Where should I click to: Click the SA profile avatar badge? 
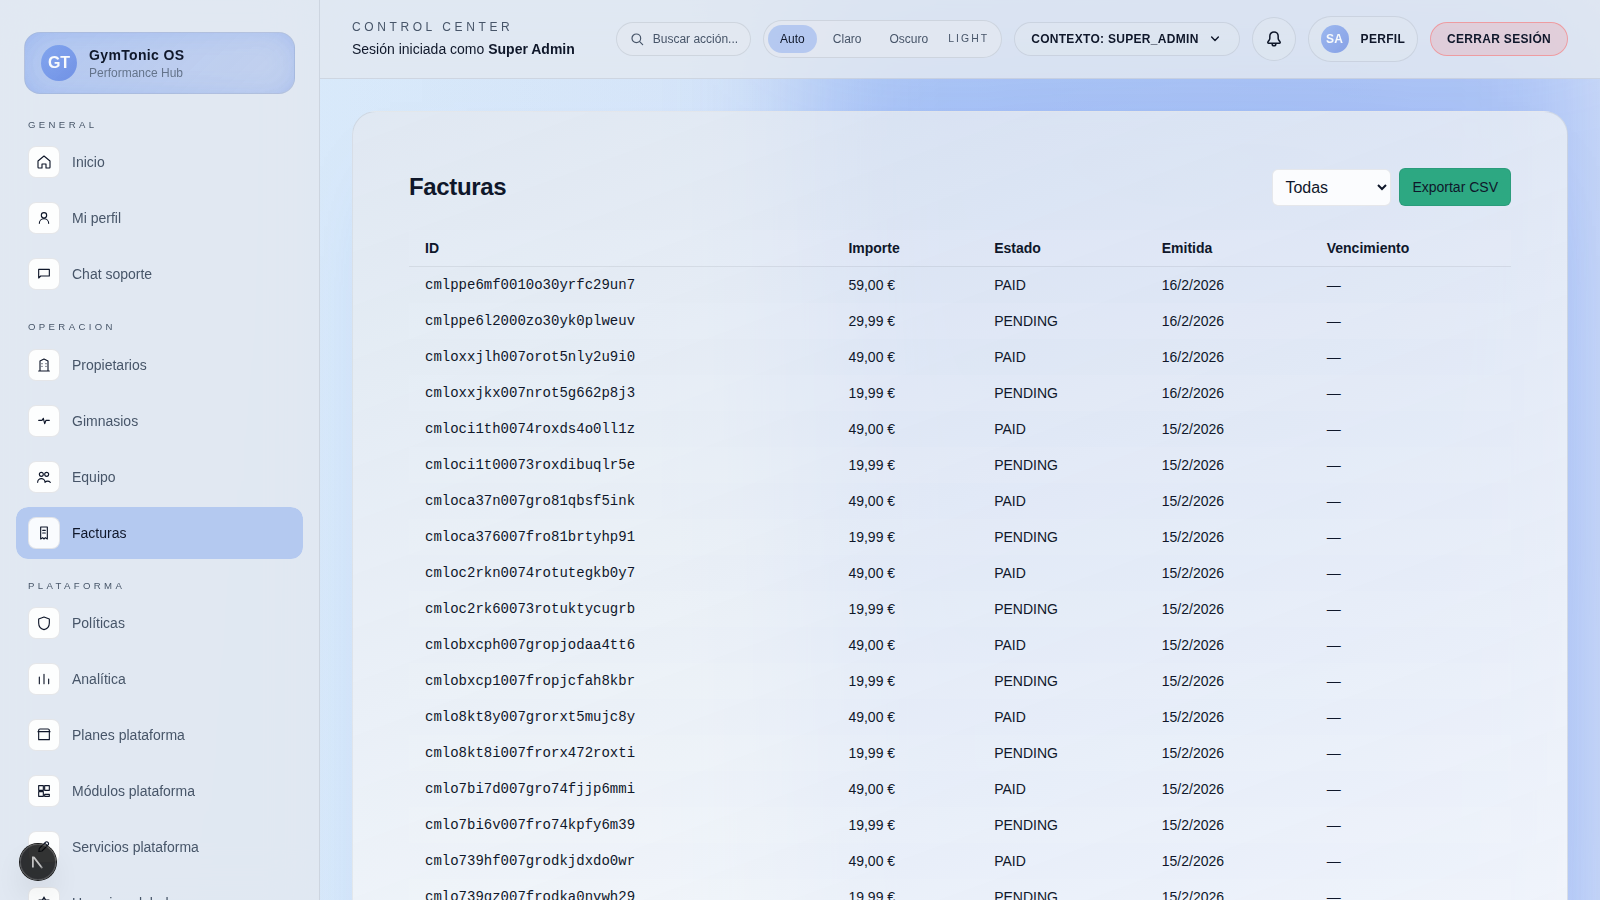click(1334, 38)
